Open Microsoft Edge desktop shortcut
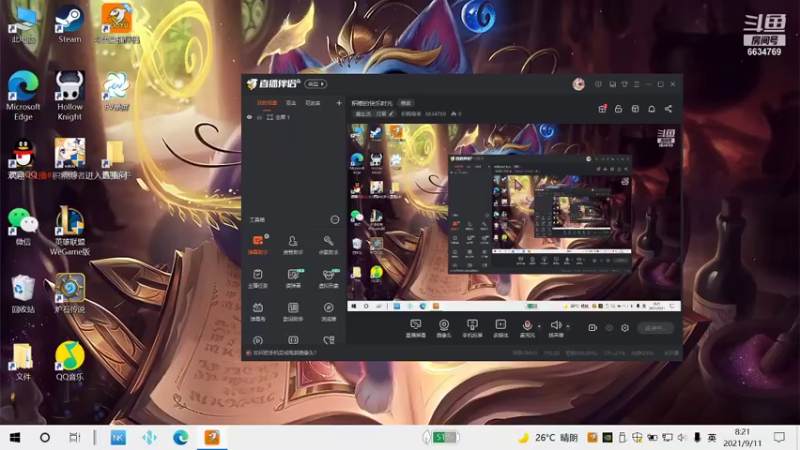This screenshot has width=800, height=450. (x=23, y=96)
